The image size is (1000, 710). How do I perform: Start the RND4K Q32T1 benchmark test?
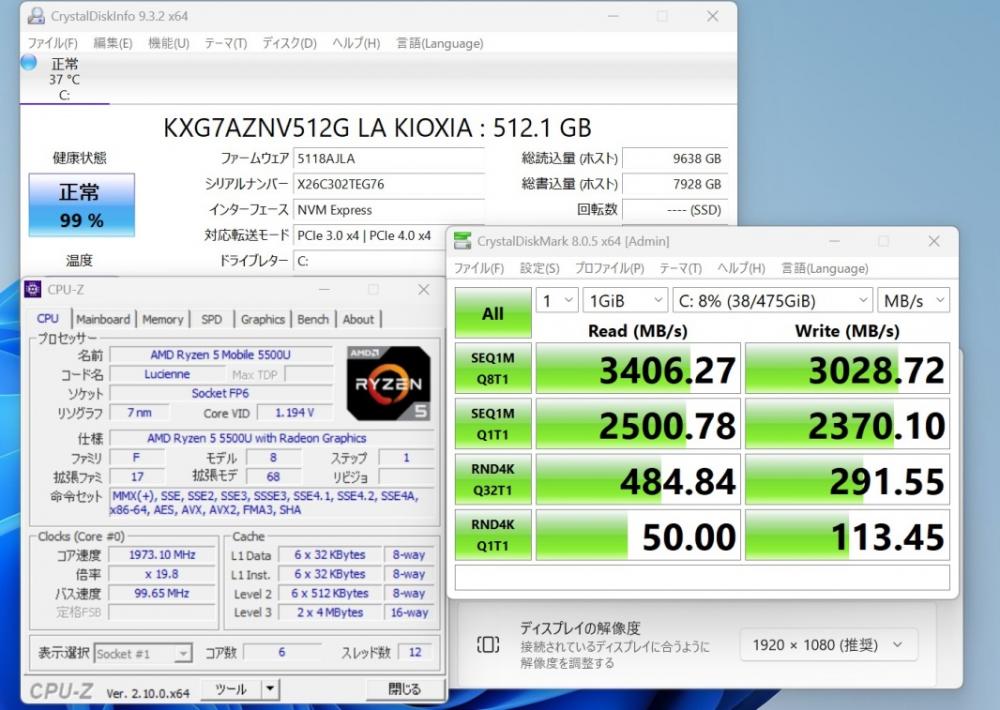tap(493, 479)
